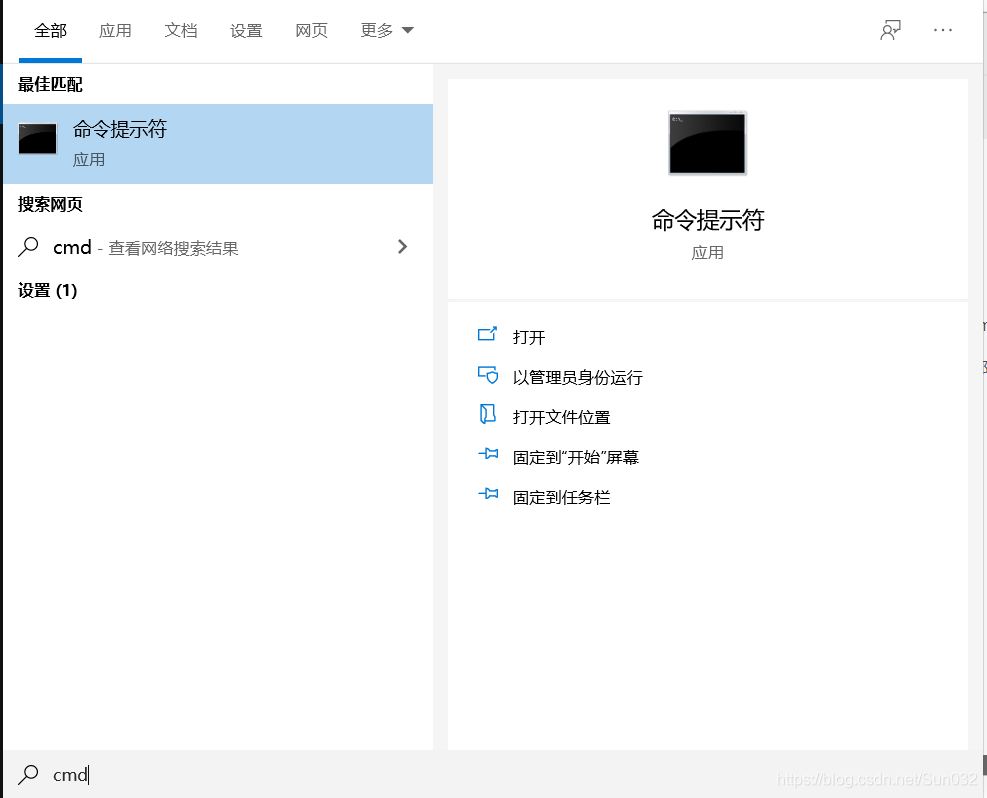987x798 pixels.
Task: Open the ellipsis options menu
Action: (x=942, y=30)
